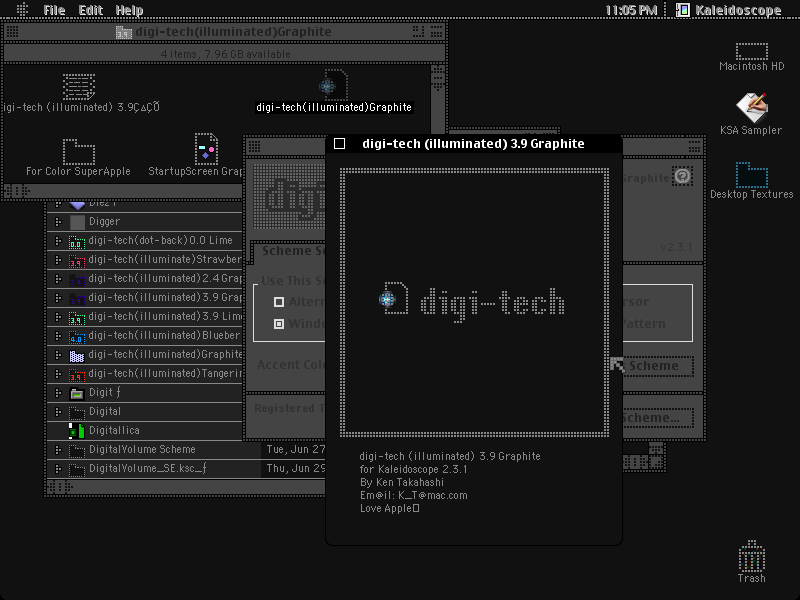Viewport: 800px width, 600px height.
Task: Click the digi-tech logo image in about dialog
Action: pos(474,303)
